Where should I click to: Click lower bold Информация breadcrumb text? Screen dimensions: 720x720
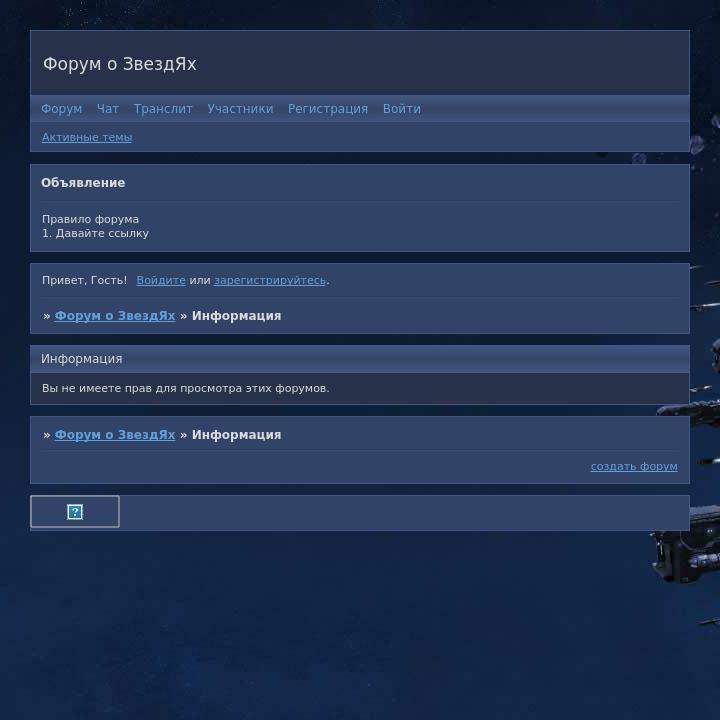click(236, 435)
